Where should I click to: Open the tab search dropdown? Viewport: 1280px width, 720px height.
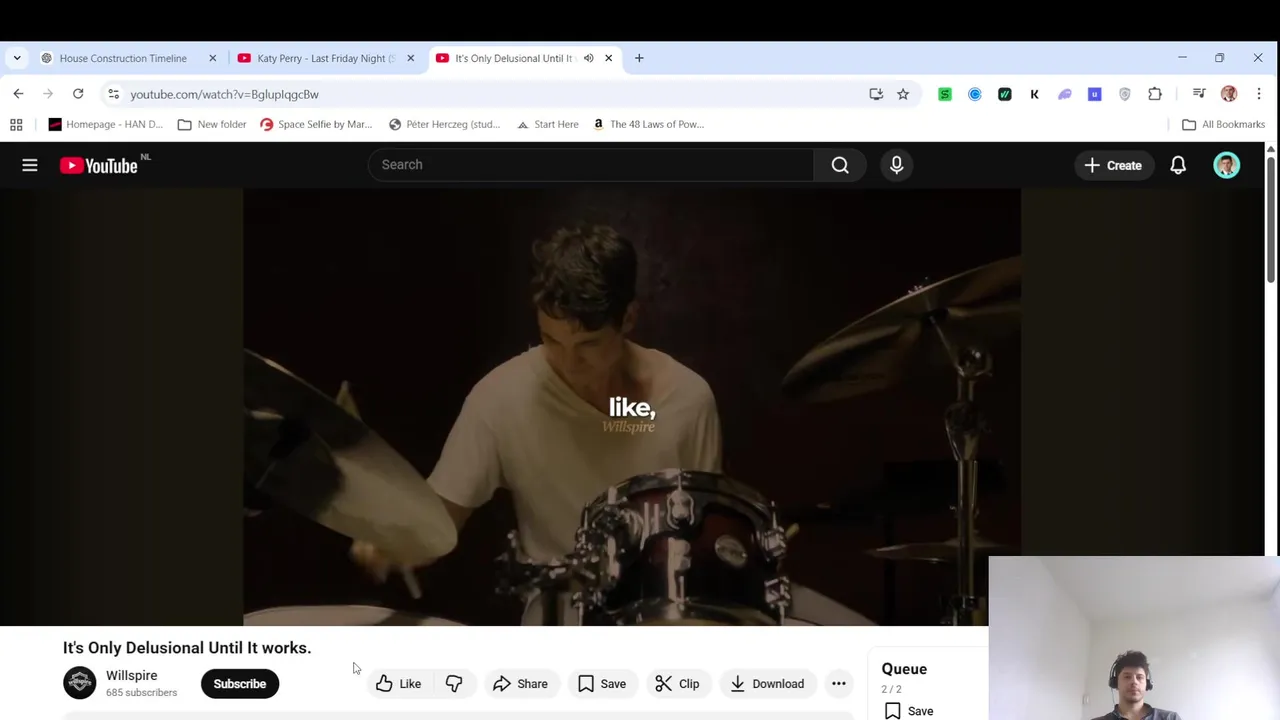(x=17, y=58)
